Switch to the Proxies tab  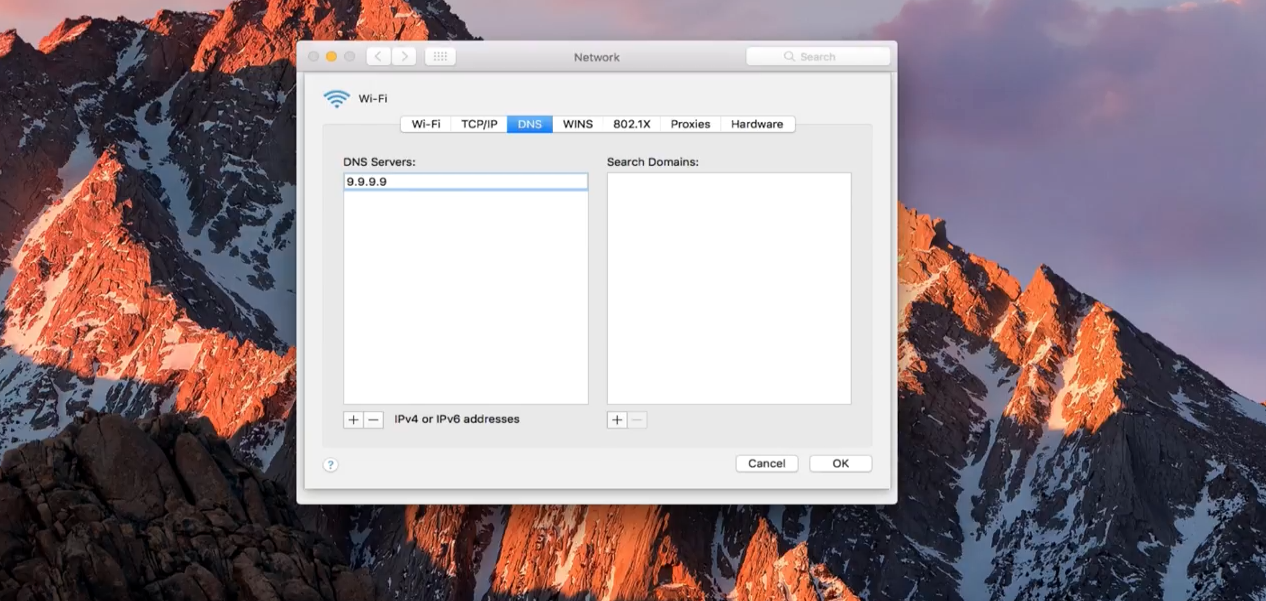click(690, 124)
